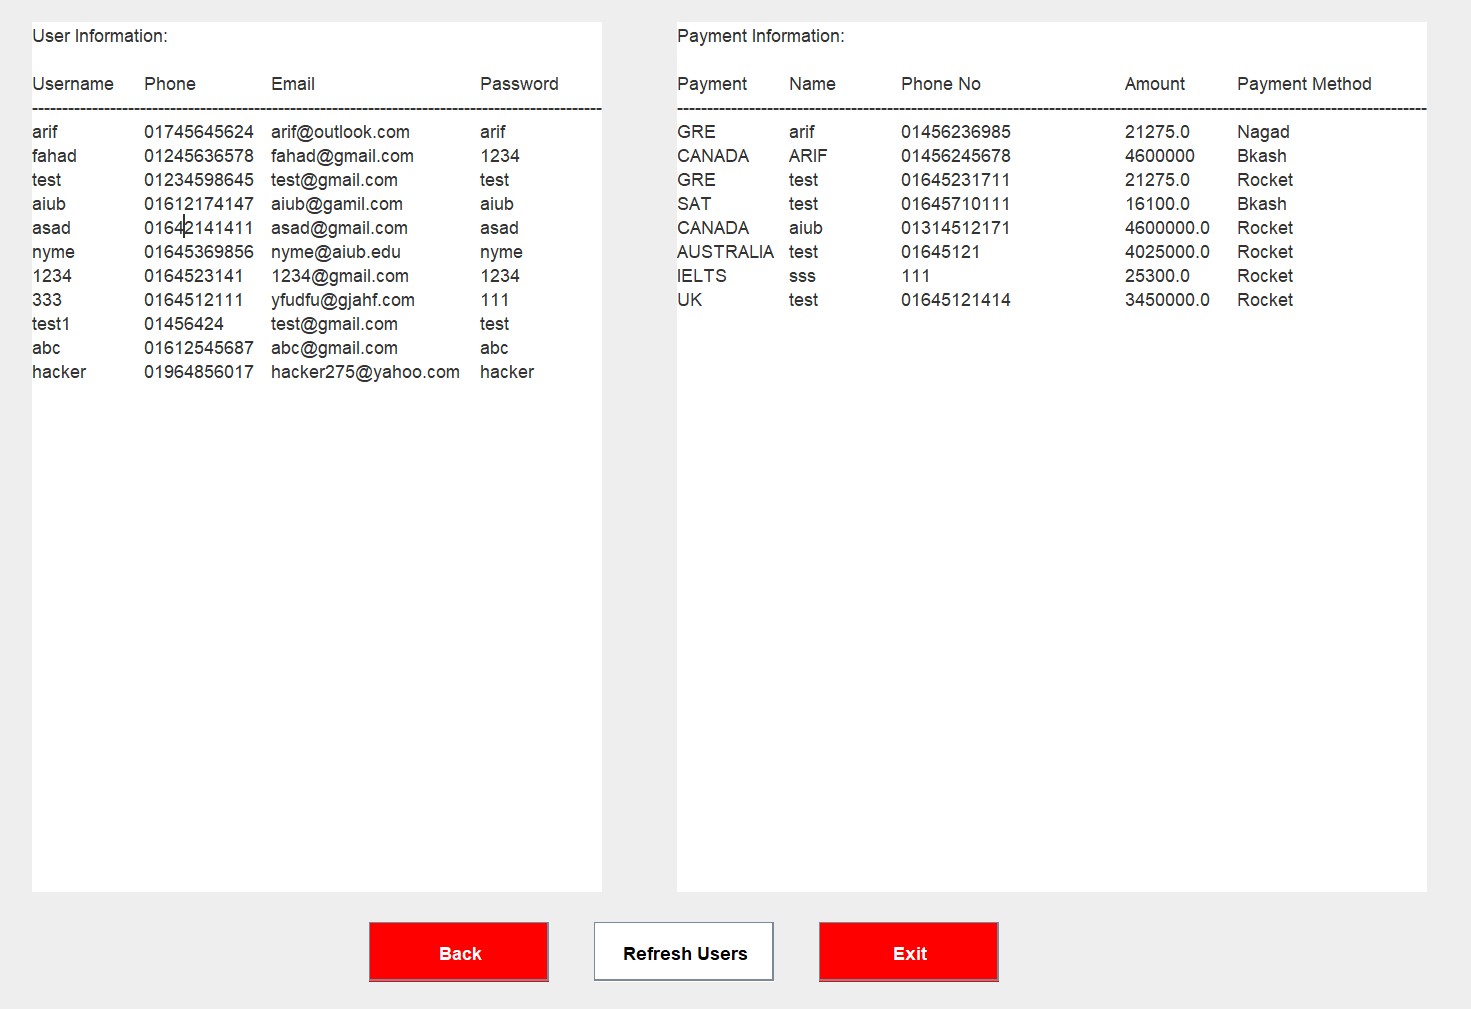This screenshot has height=1009, width=1471.
Task: Select email abc@gmail.com
Action: tap(334, 348)
